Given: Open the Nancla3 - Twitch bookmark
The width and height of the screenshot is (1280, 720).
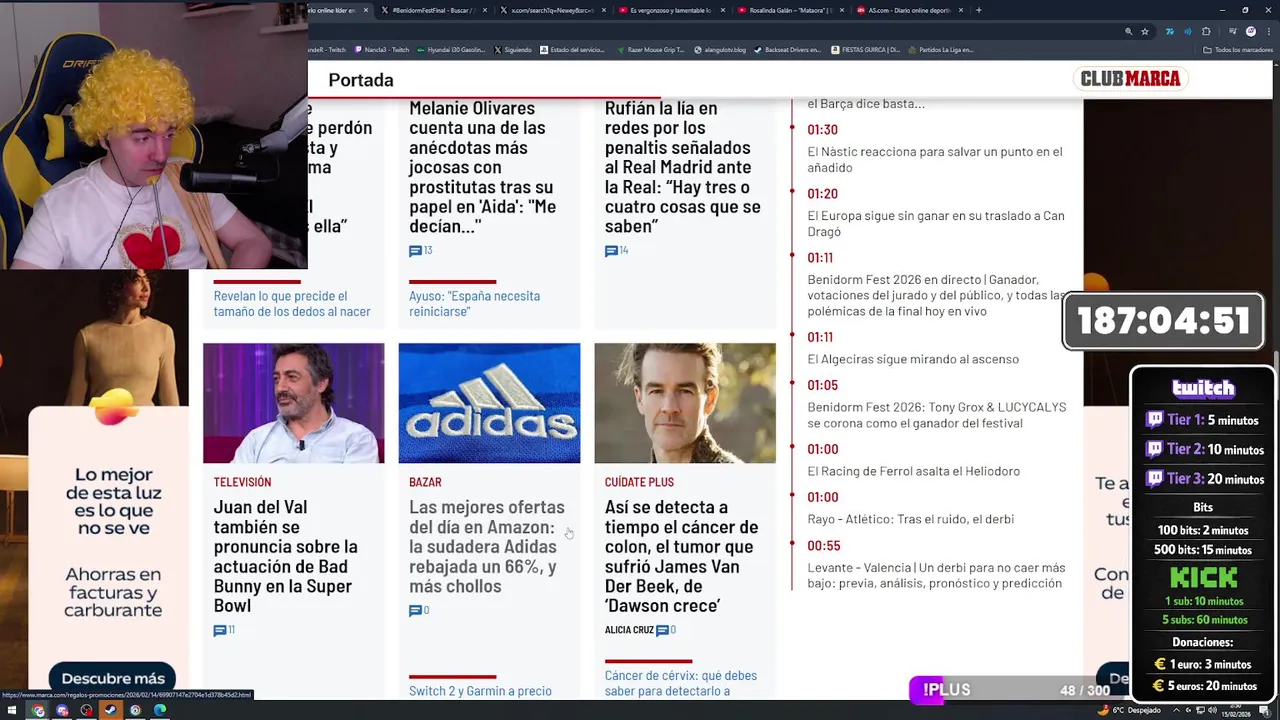Looking at the screenshot, I should 382,49.
